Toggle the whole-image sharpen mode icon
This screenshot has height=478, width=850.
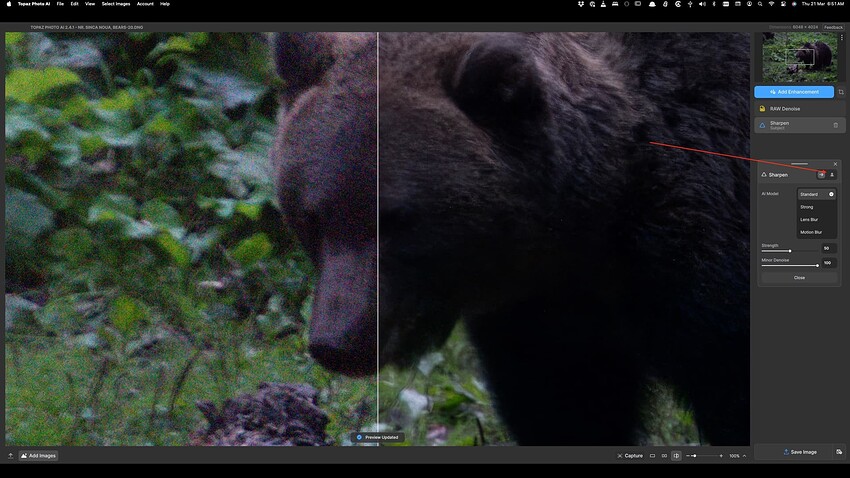click(821, 175)
